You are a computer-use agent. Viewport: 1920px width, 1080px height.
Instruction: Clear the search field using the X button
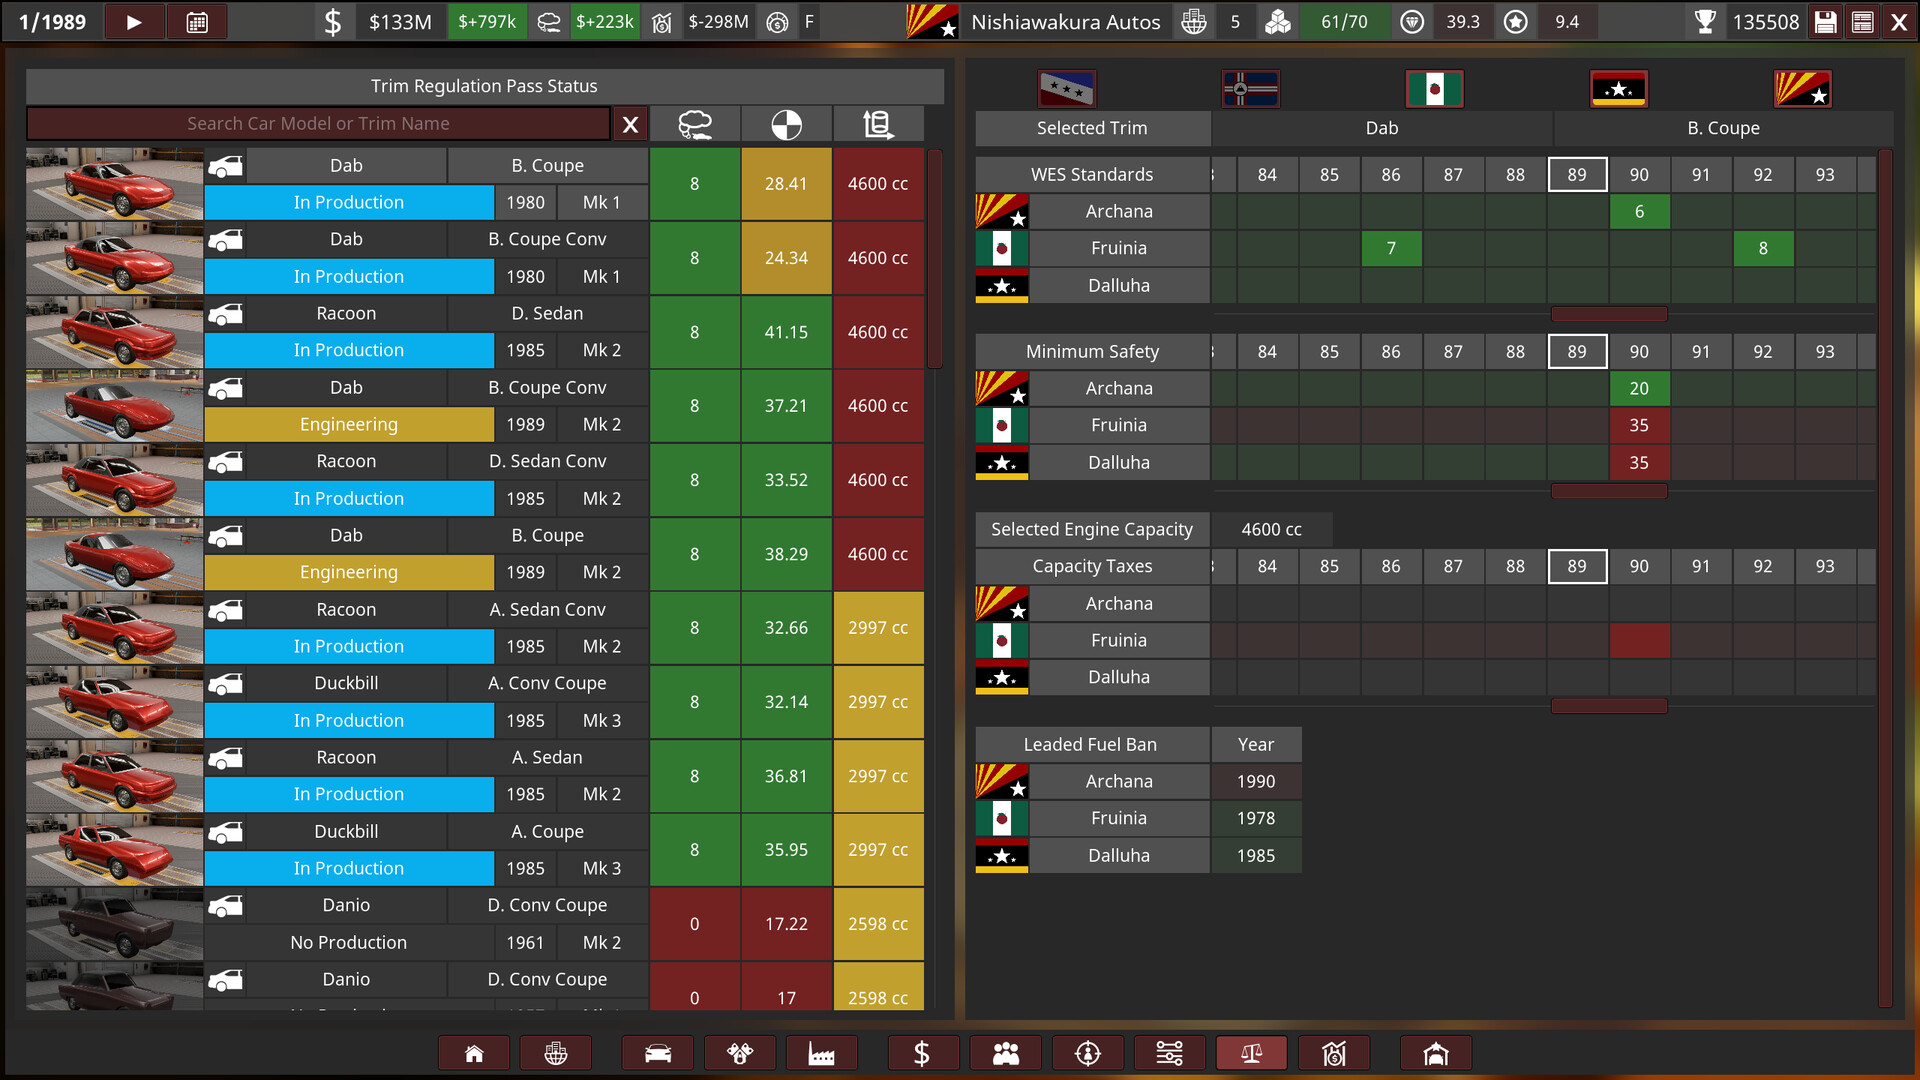(630, 124)
